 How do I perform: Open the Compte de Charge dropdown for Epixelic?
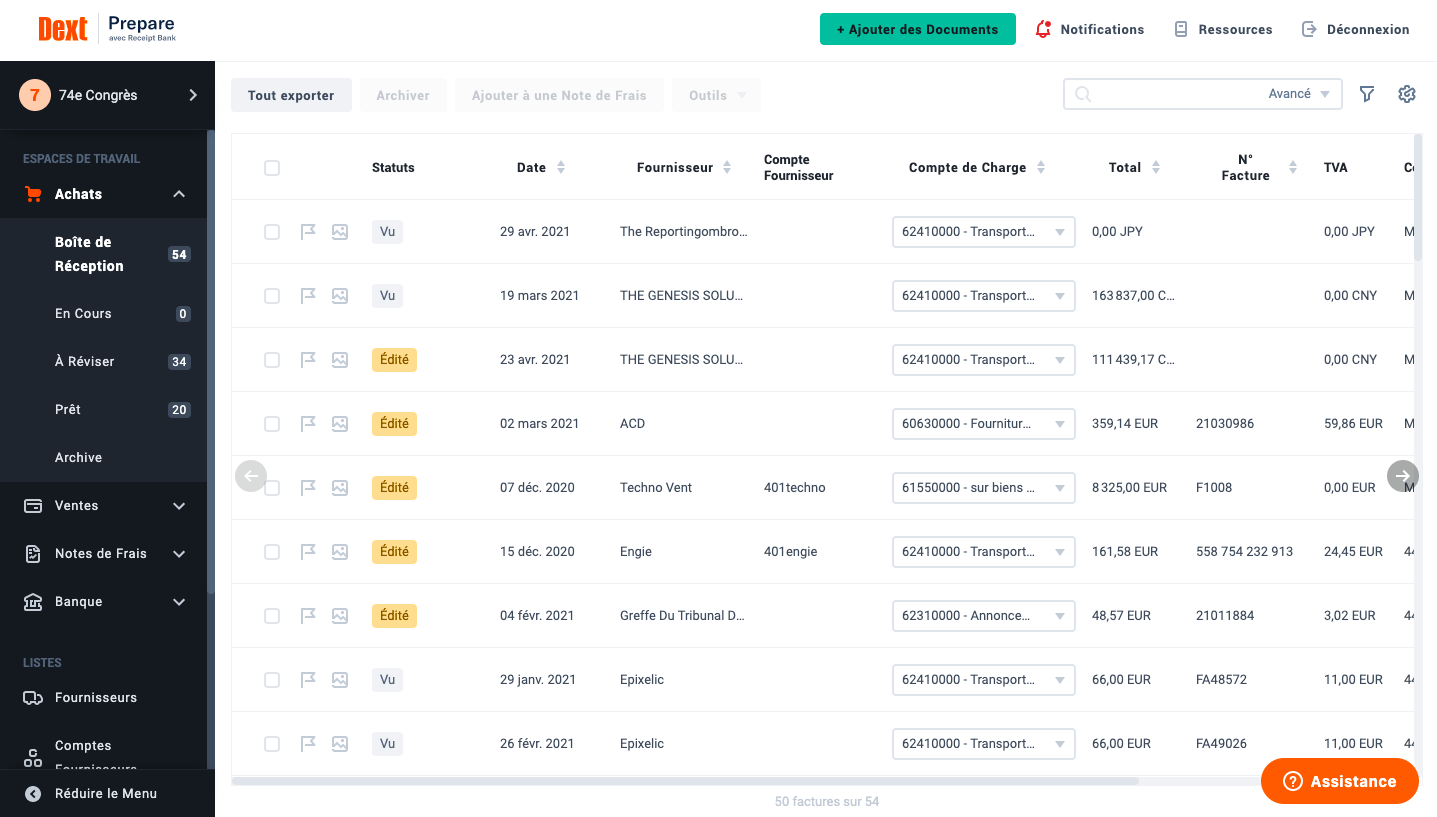pyautogui.click(x=983, y=679)
